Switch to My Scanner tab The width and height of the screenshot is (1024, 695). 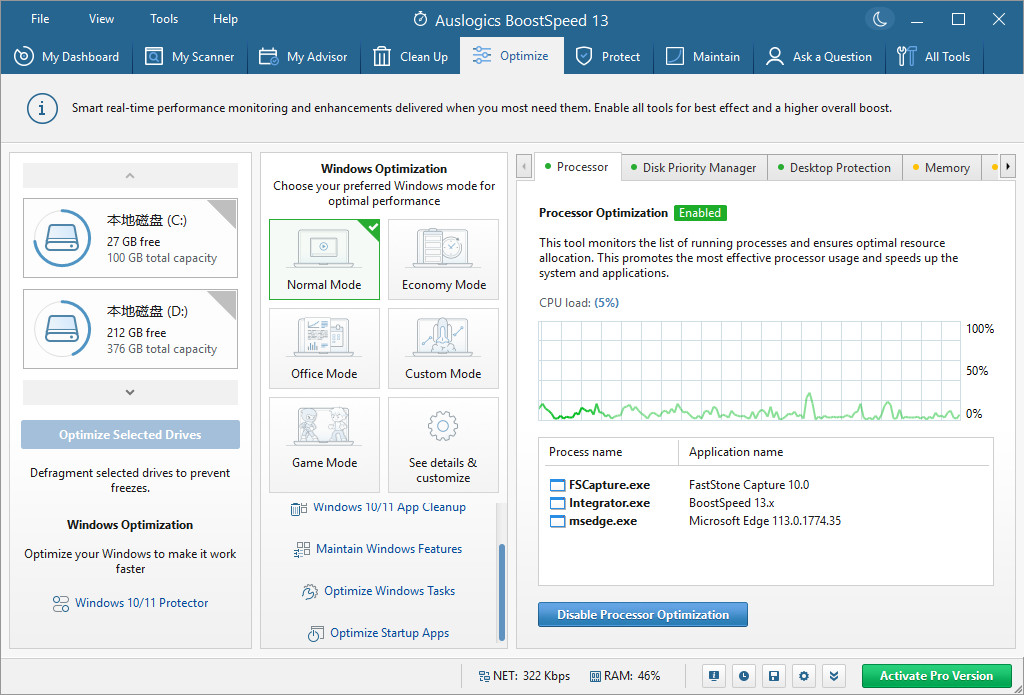coord(190,57)
